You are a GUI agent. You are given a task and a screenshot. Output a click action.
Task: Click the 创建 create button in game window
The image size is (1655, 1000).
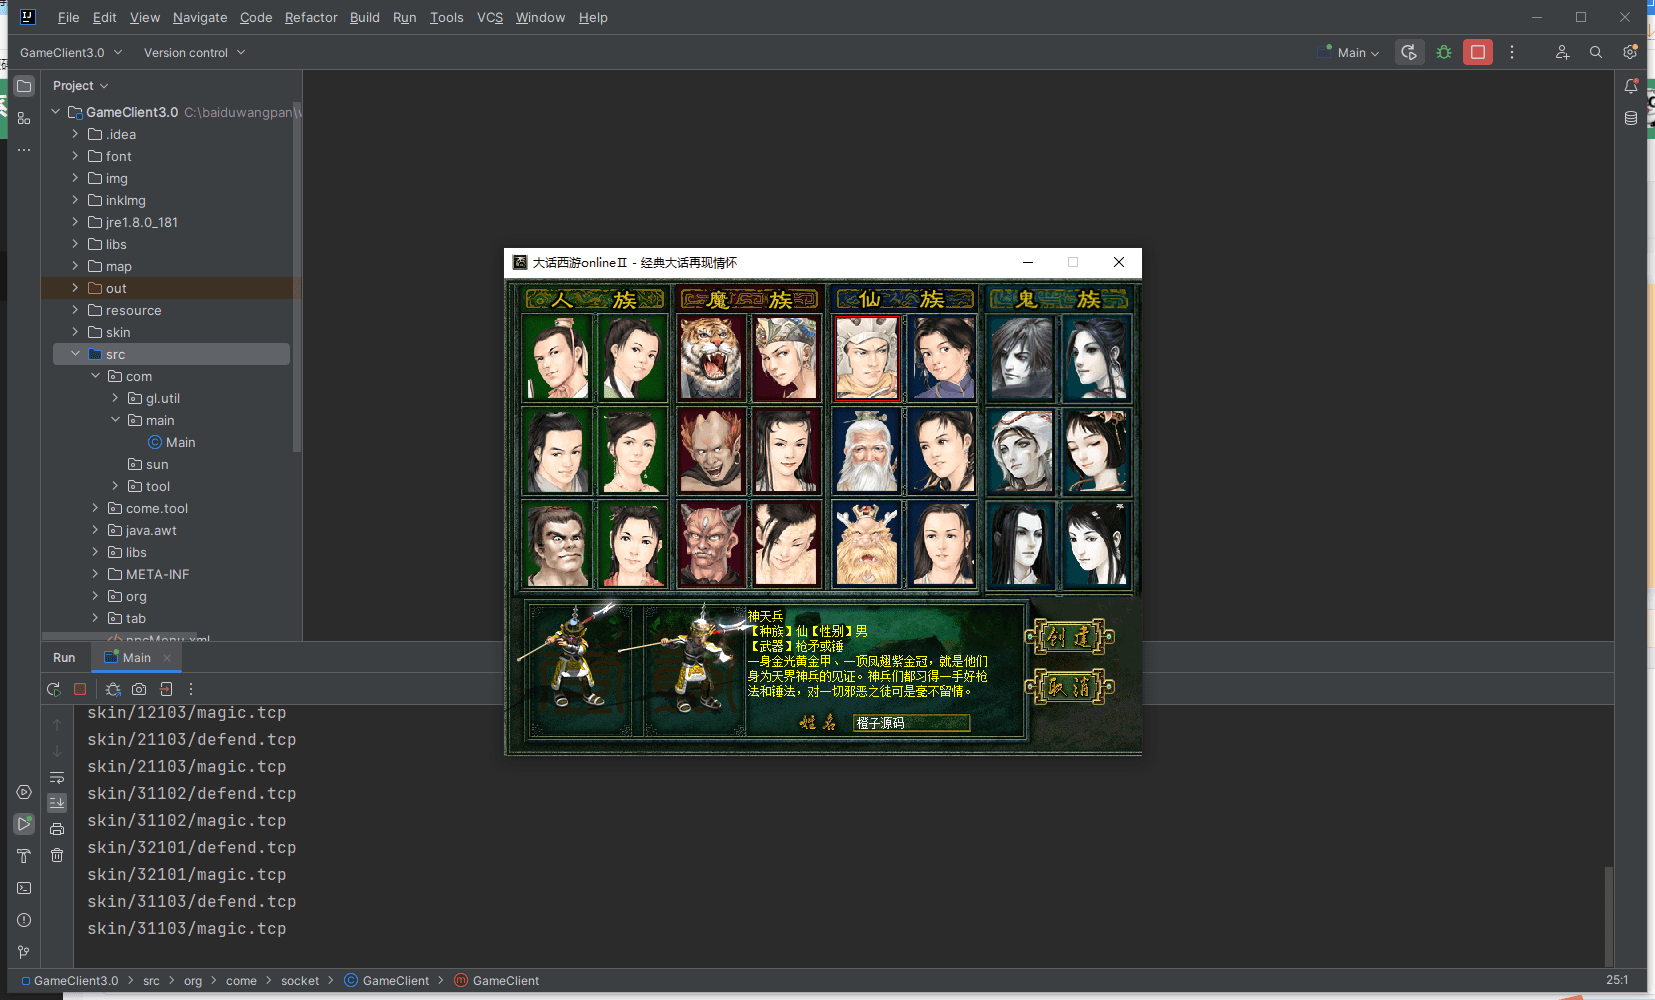tap(1069, 637)
